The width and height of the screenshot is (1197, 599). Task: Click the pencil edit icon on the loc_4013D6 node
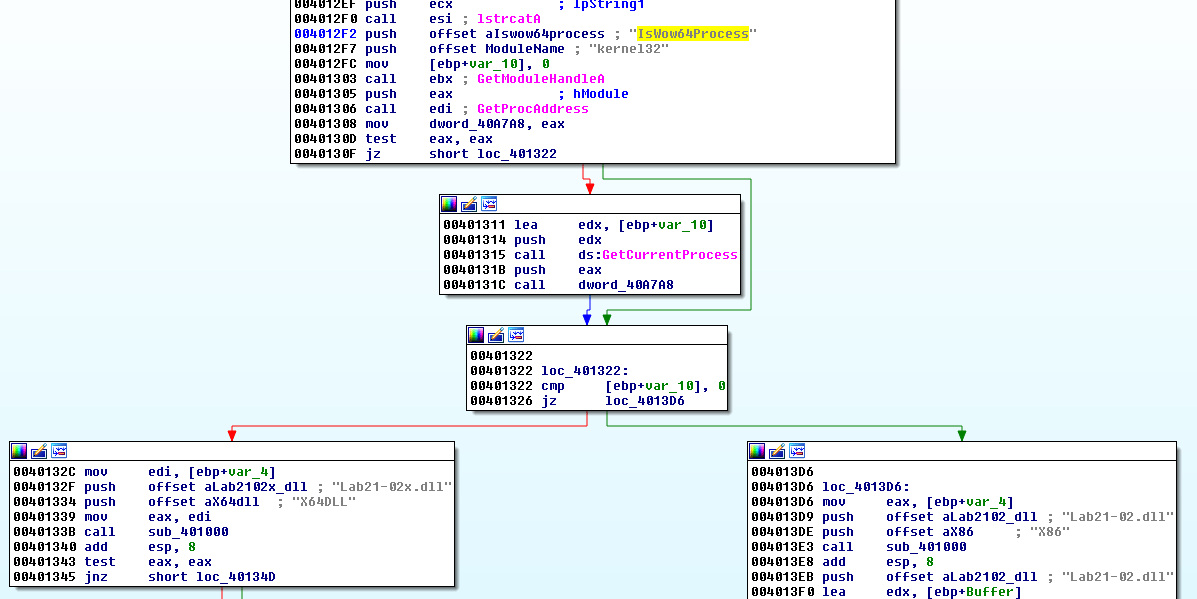777,451
